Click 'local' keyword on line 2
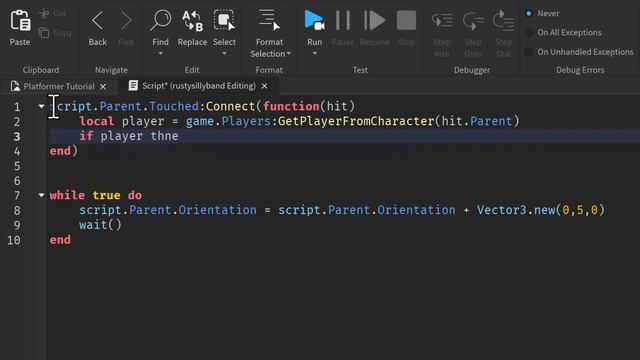 tap(97, 121)
